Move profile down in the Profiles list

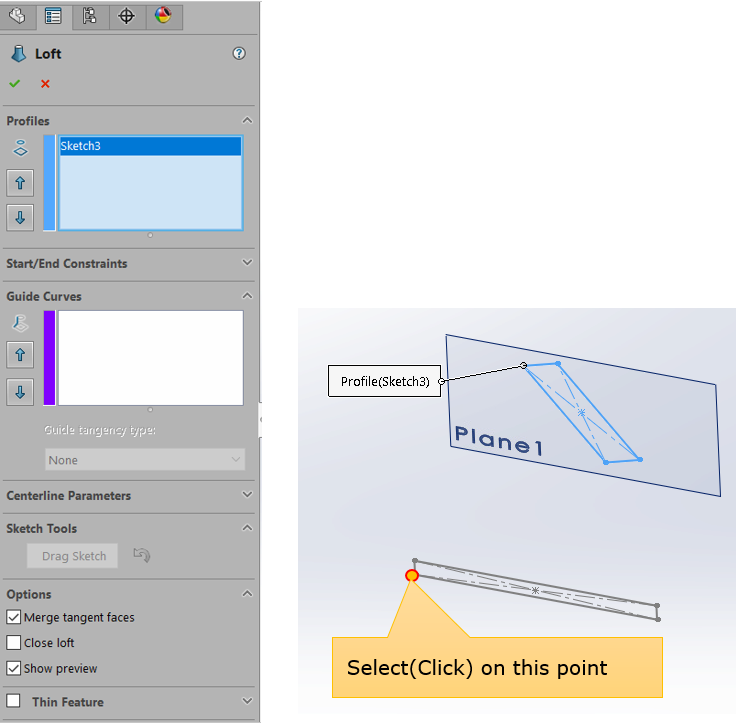(20, 218)
